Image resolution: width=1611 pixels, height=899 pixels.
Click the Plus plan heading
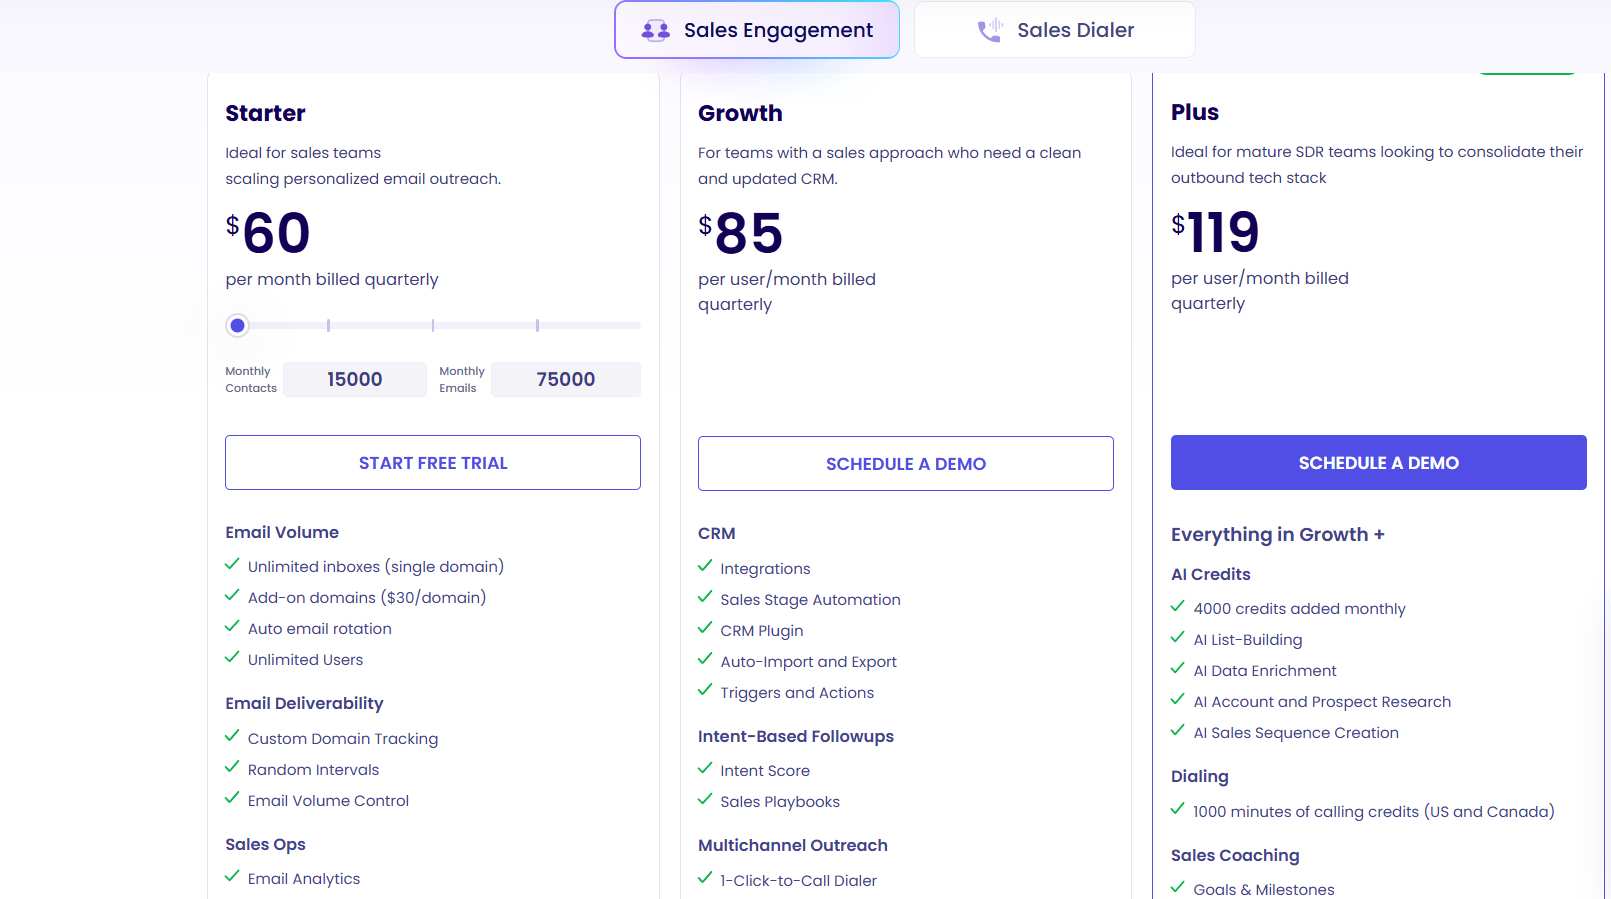click(1195, 112)
